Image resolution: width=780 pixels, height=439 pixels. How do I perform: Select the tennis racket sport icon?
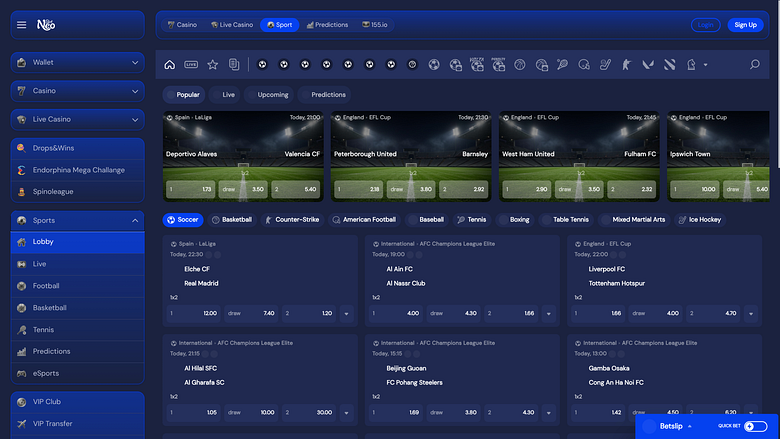563,65
